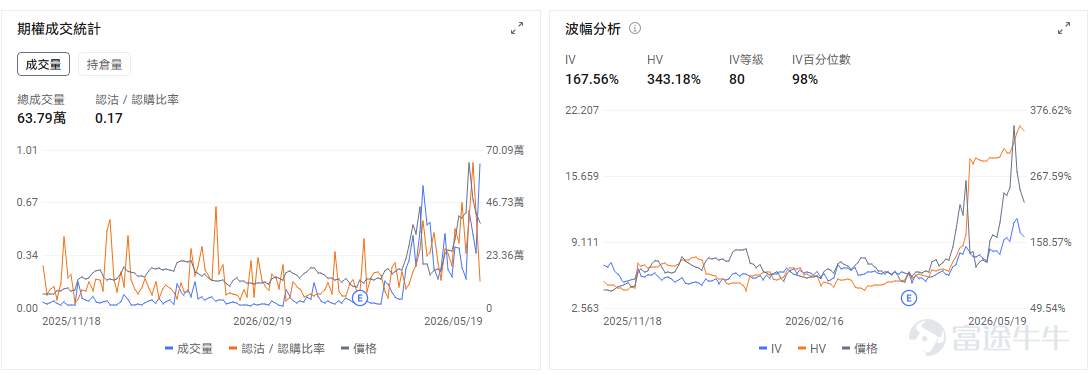Screen dimensions: 1089x374
Task: Click the HV value 343.18%
Action: (674, 79)
